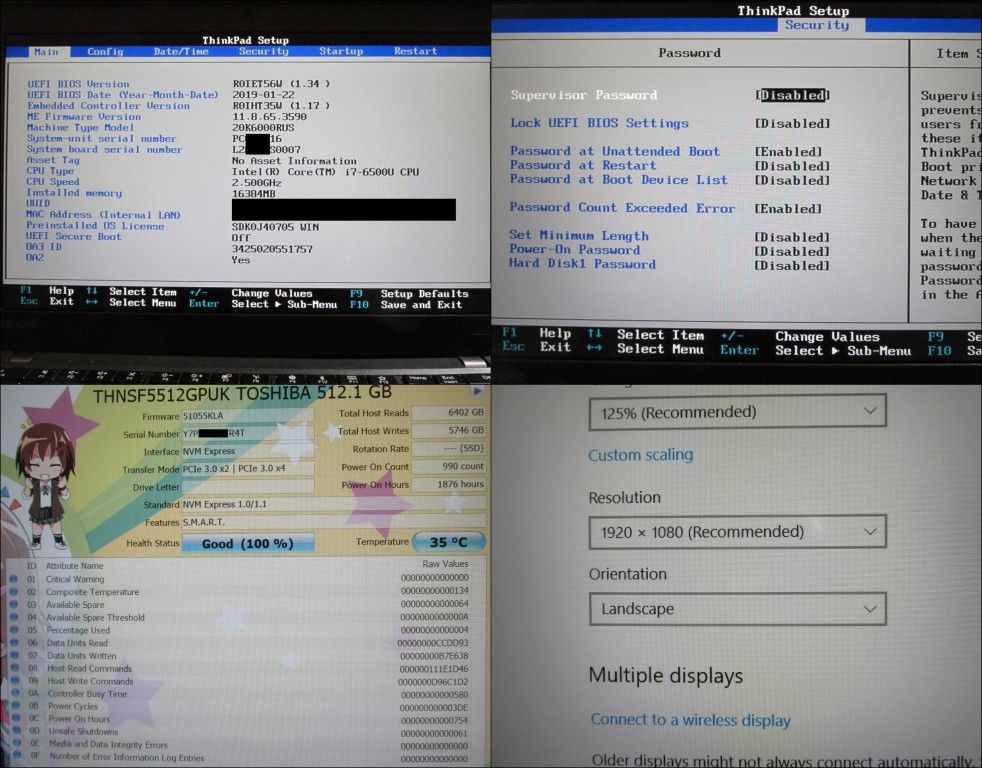Toggle Password at Restart value
982x768 pixels.
pos(792,166)
